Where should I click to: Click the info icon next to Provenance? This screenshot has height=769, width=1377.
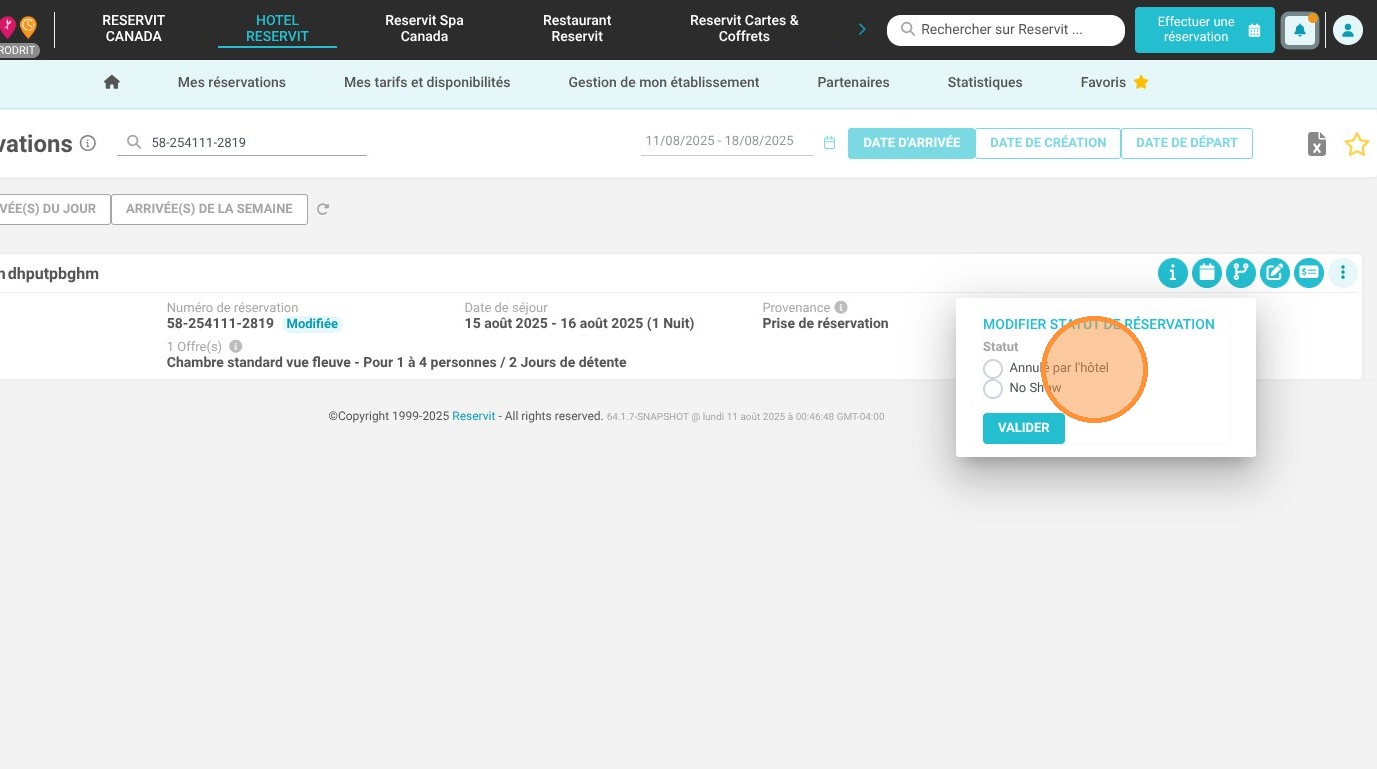point(841,307)
